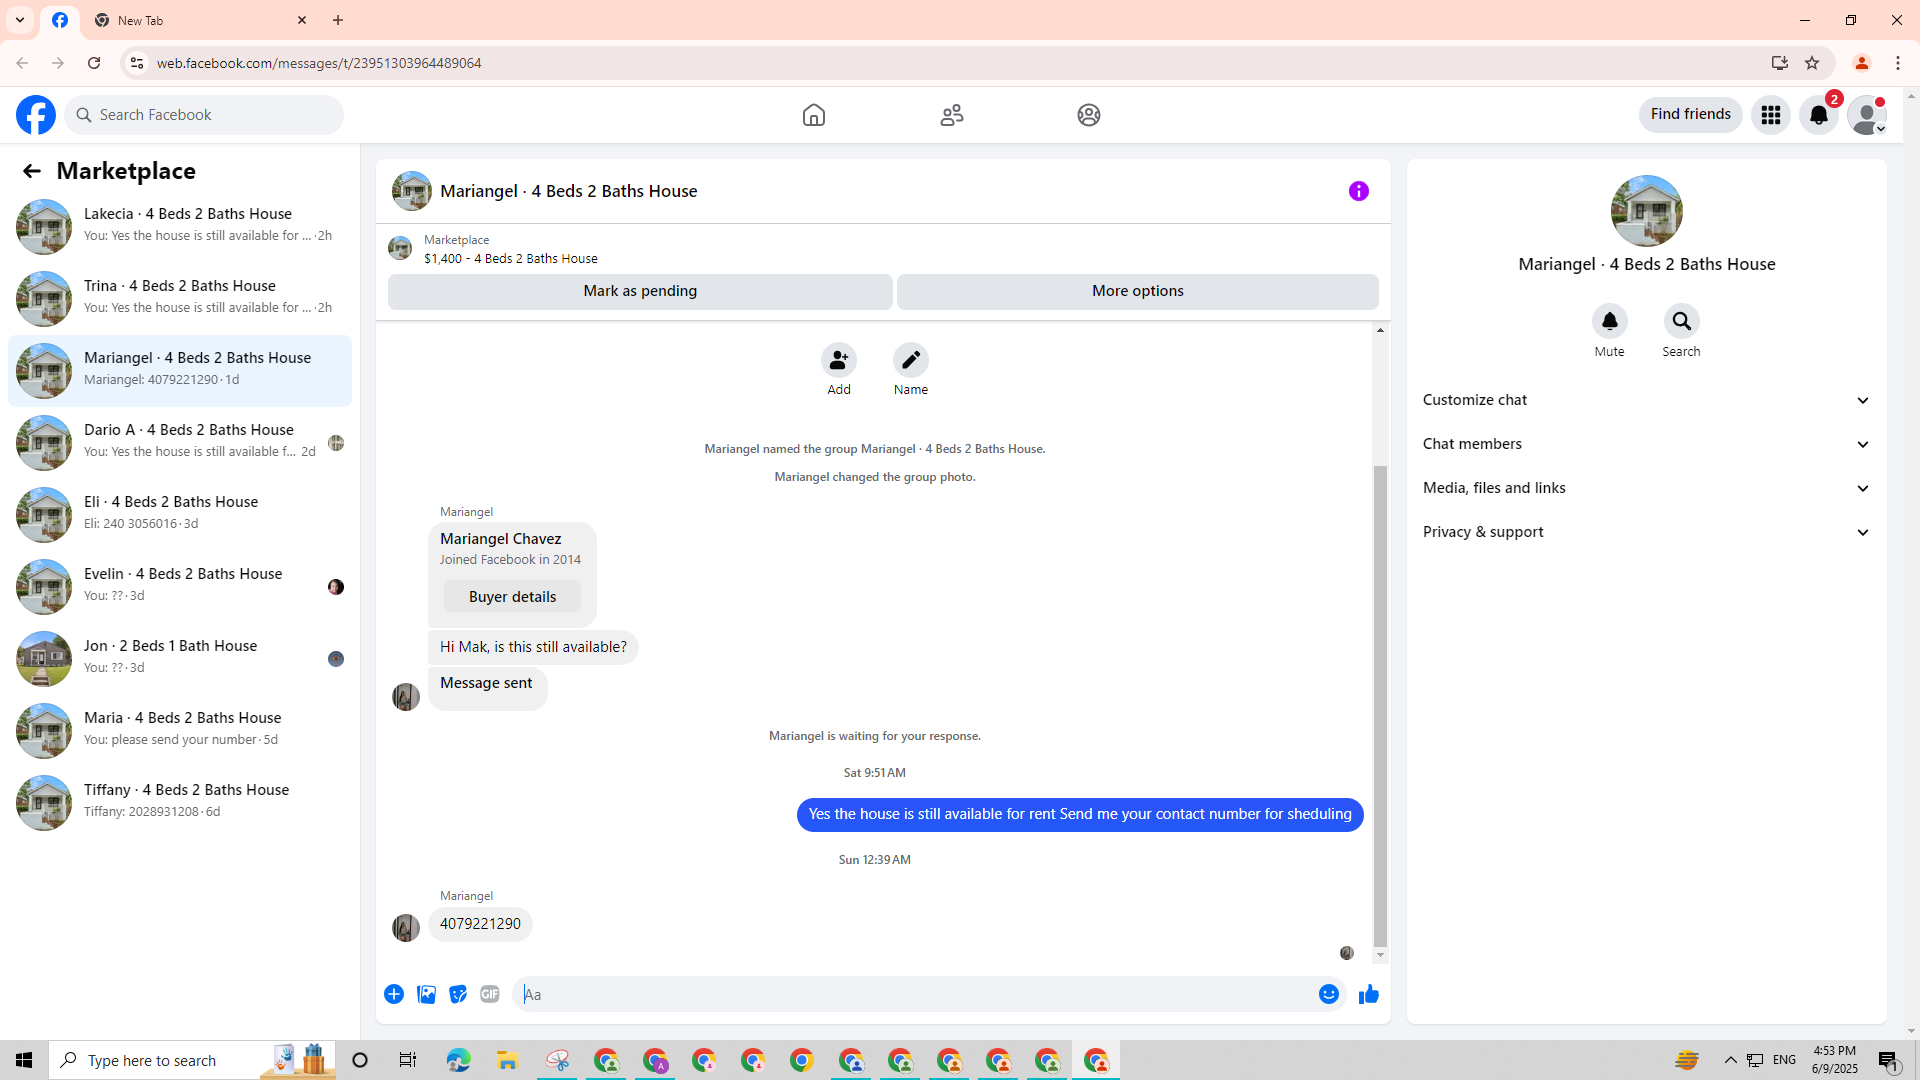Open the Trina conversation
Image resolution: width=1920 pixels, height=1080 pixels.
[x=180, y=299]
